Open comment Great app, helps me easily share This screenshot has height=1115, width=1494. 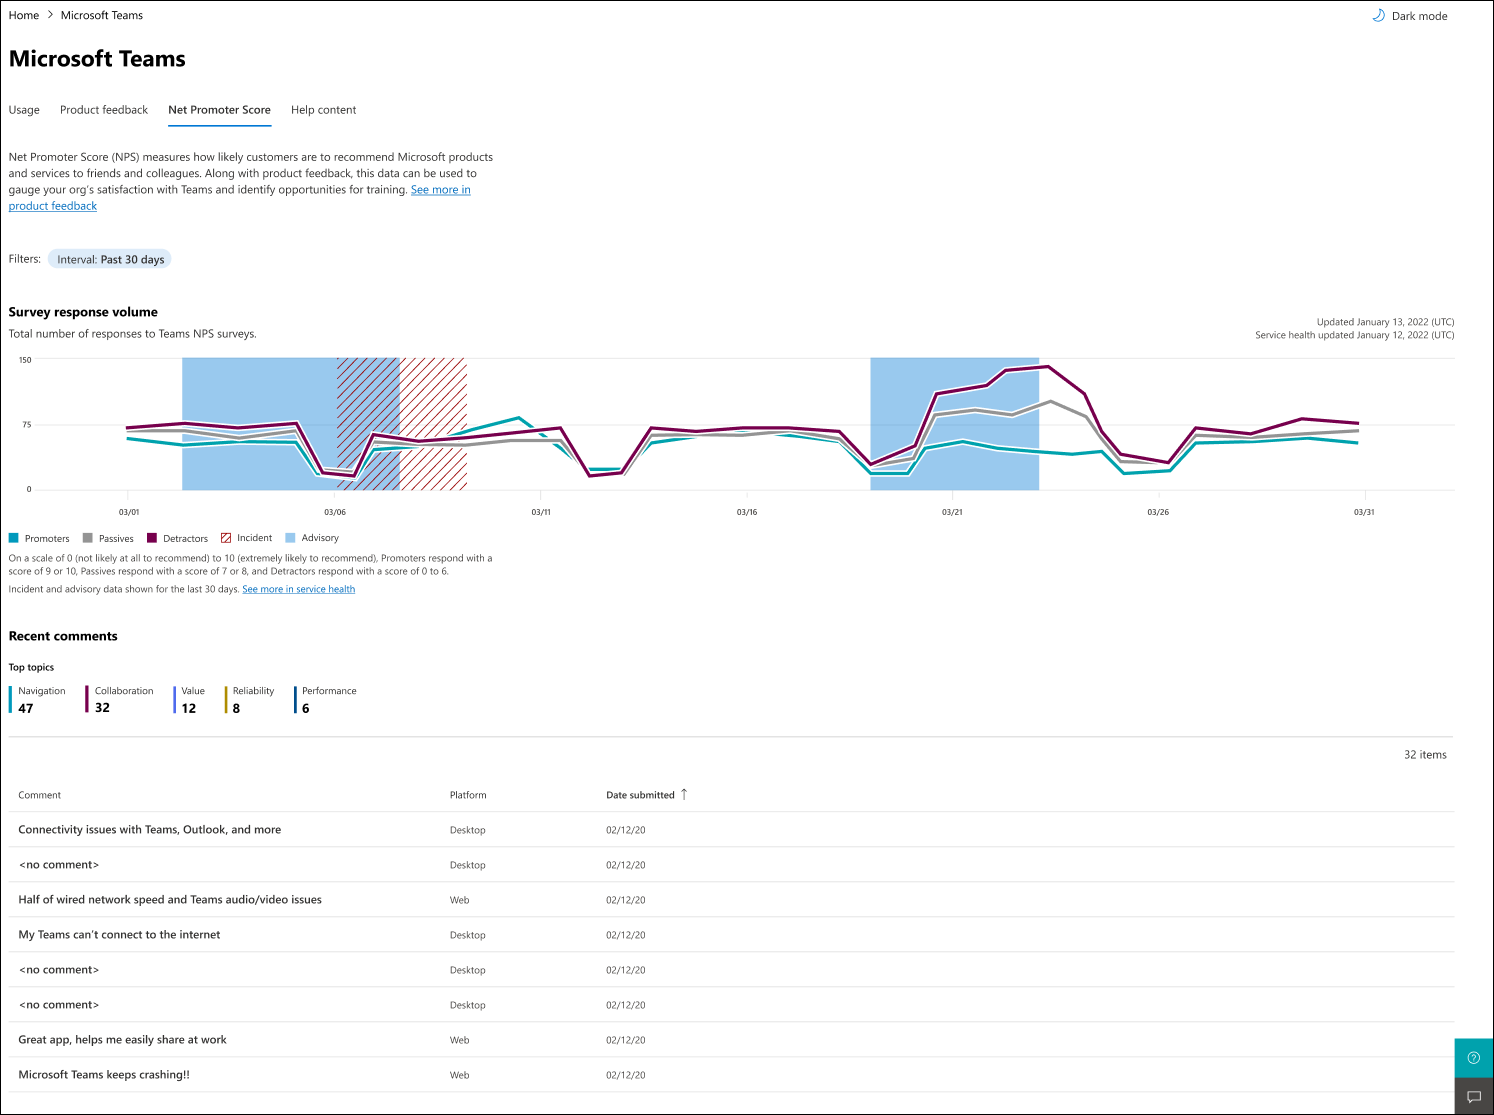coord(122,1039)
